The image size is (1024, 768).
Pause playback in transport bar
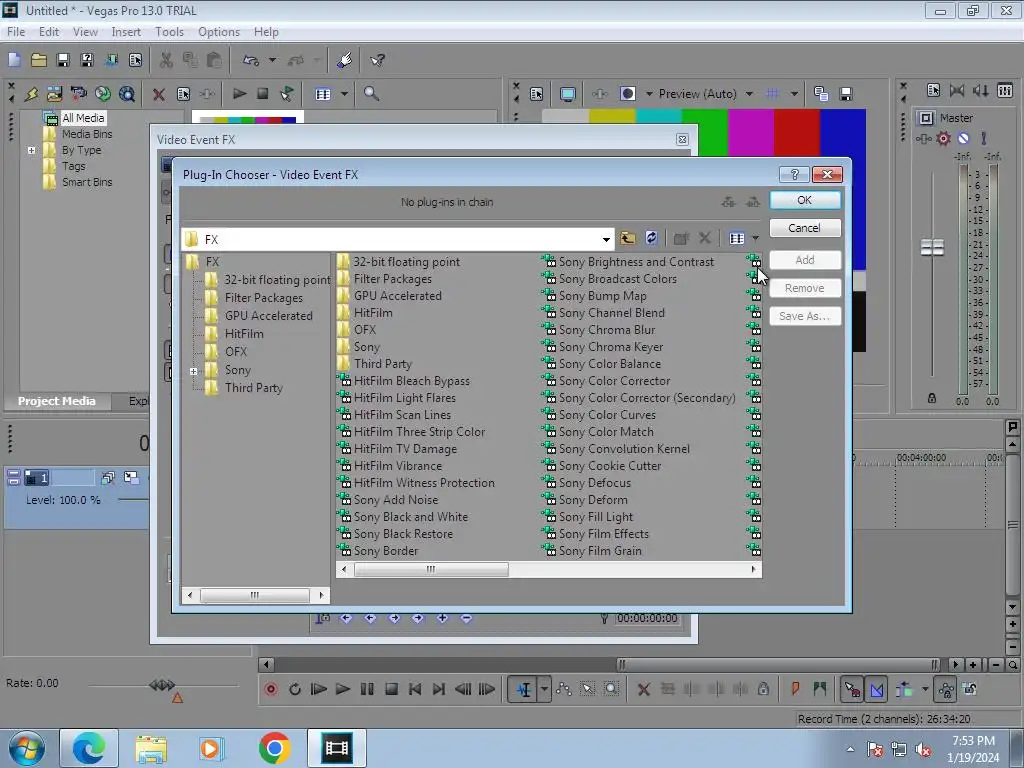coord(367,689)
